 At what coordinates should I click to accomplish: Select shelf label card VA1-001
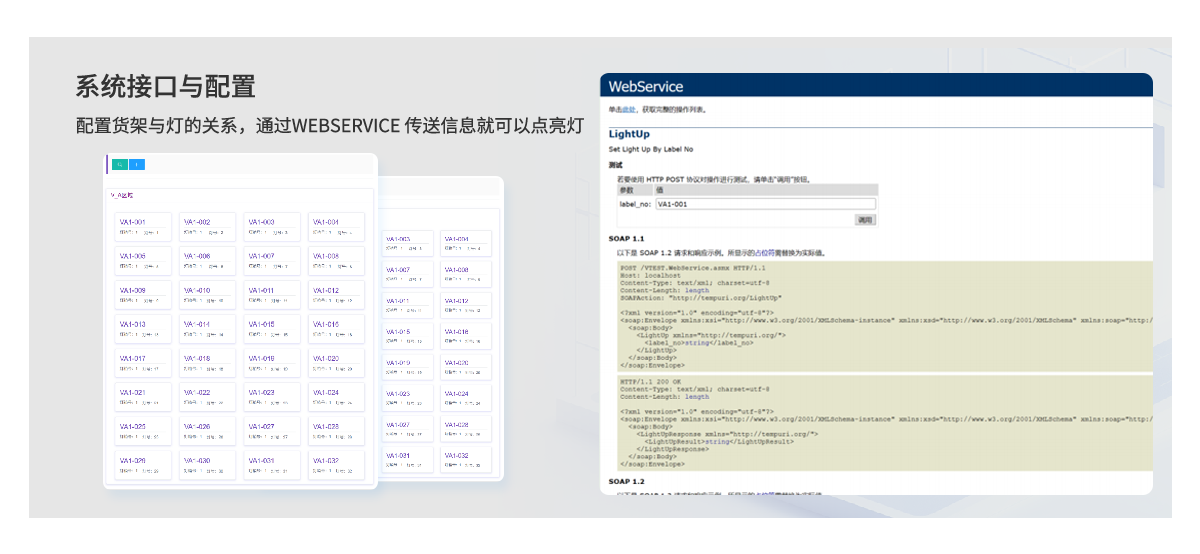point(143,226)
